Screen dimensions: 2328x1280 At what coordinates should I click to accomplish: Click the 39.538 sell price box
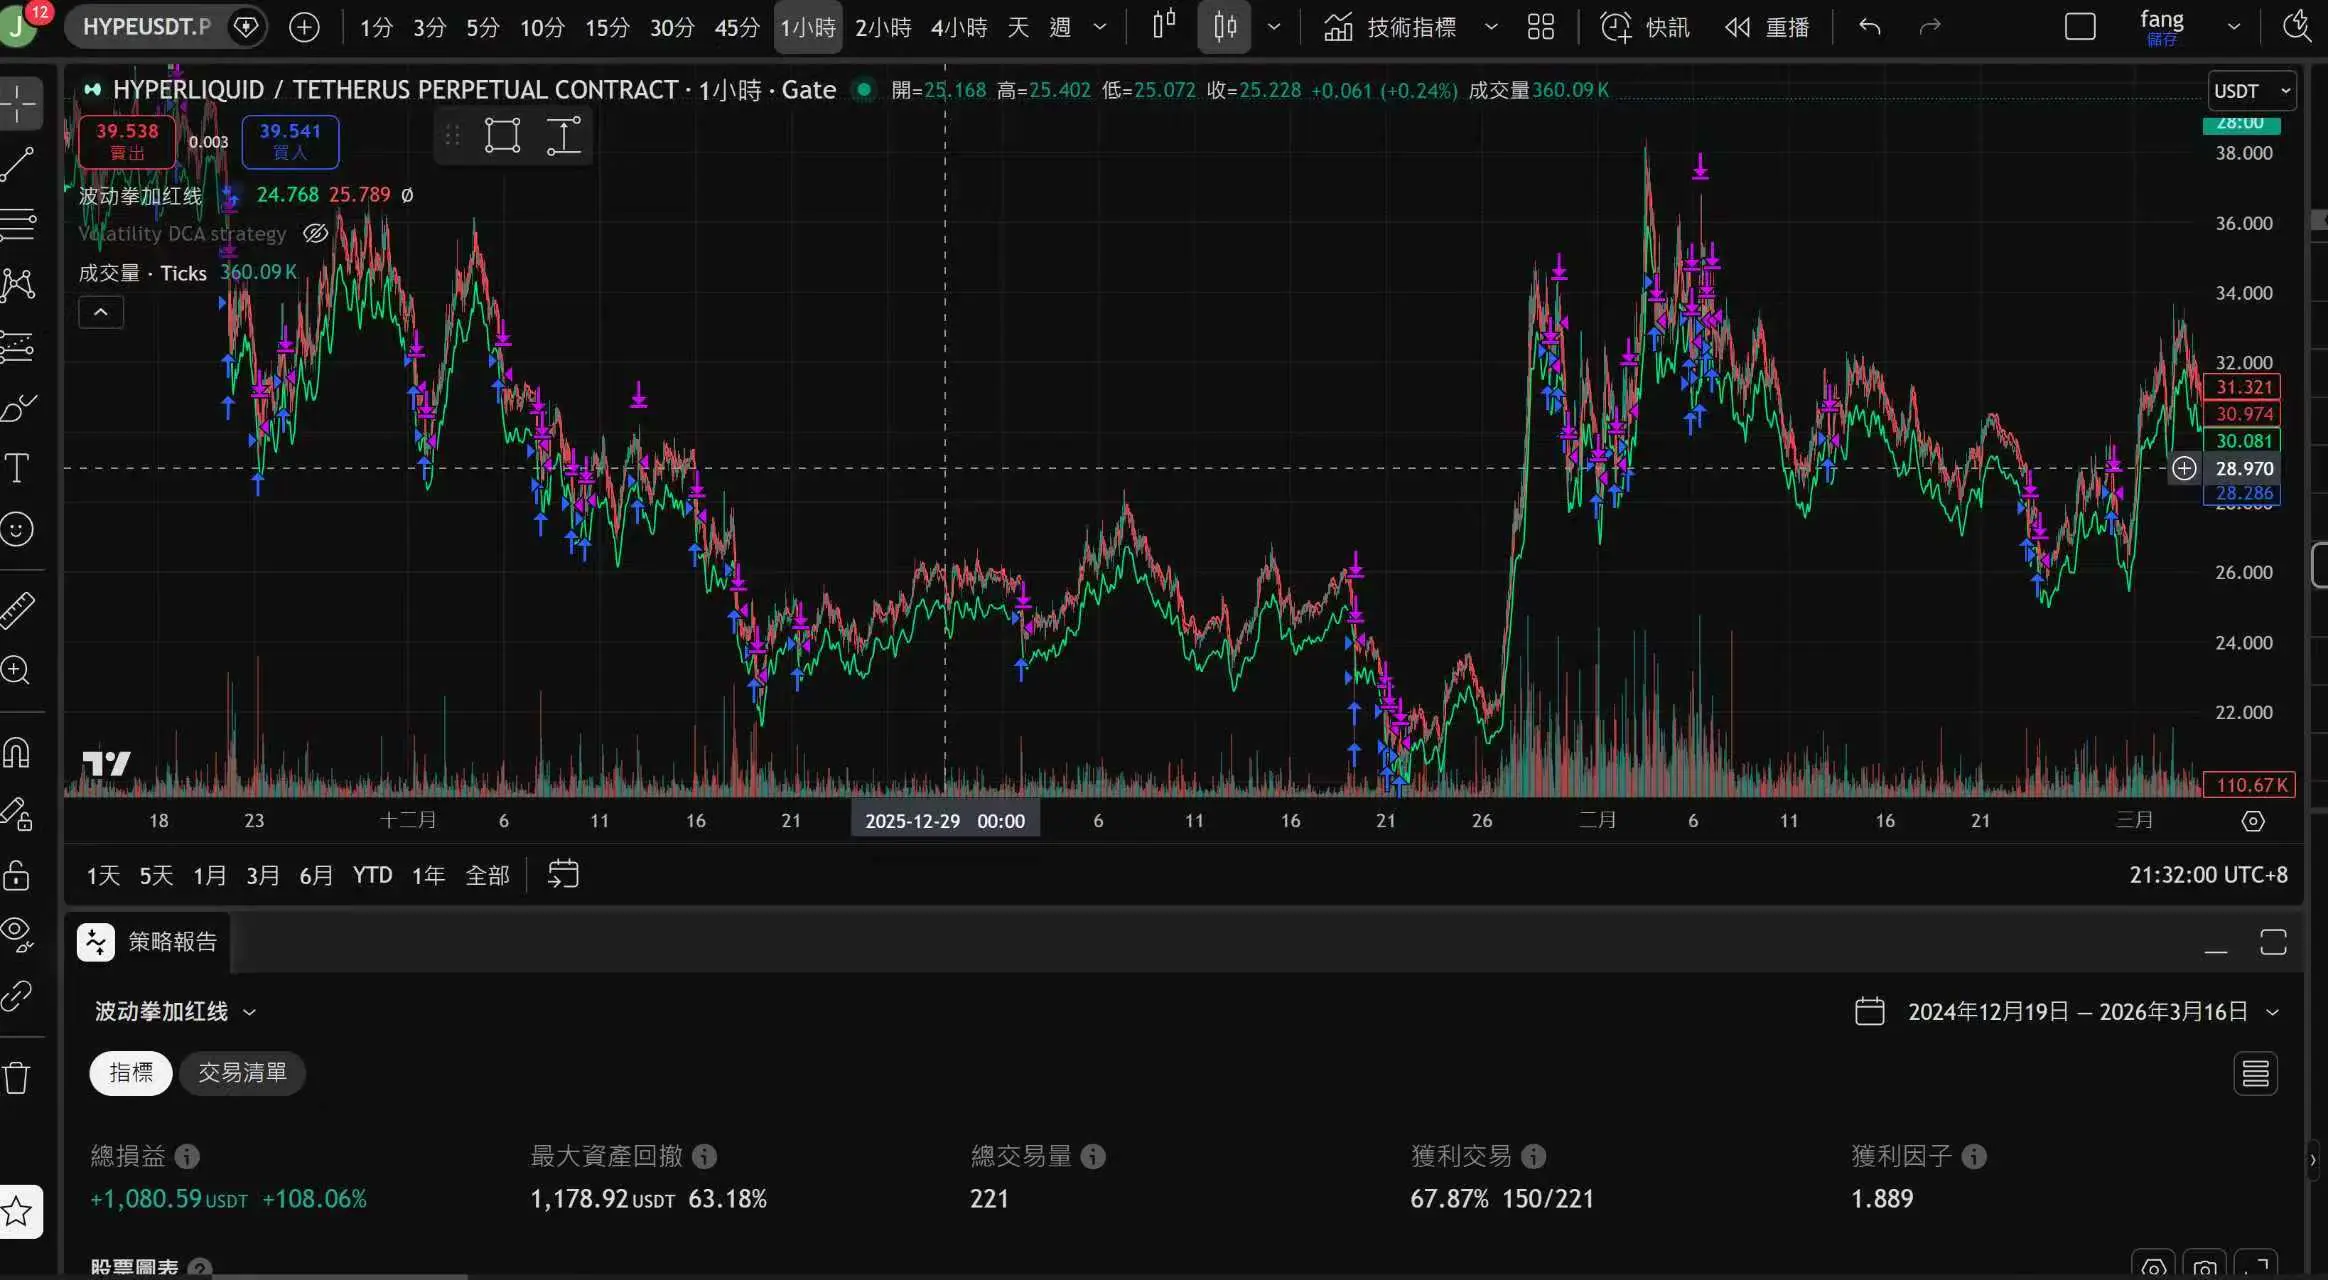pyautogui.click(x=127, y=141)
